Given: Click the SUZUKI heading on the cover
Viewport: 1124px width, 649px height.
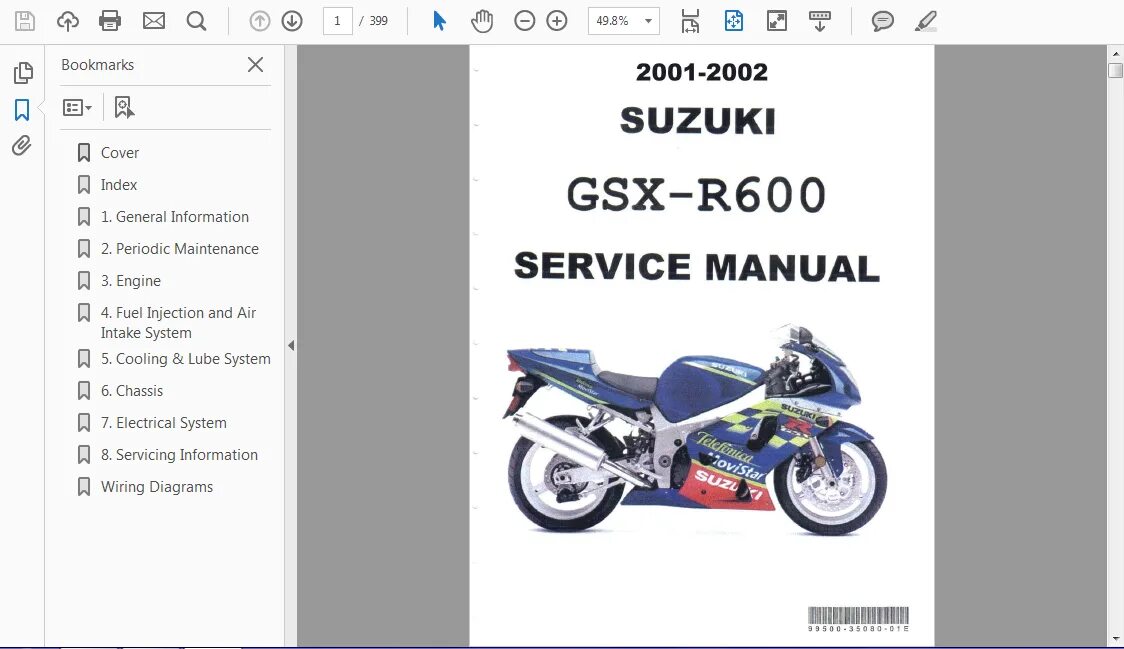Looking at the screenshot, I should click(x=697, y=120).
